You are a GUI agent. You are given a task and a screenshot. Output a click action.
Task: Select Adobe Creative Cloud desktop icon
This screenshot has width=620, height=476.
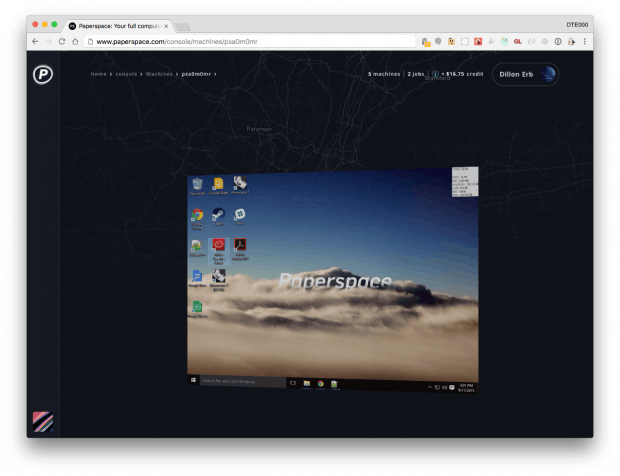pyautogui.click(x=218, y=251)
